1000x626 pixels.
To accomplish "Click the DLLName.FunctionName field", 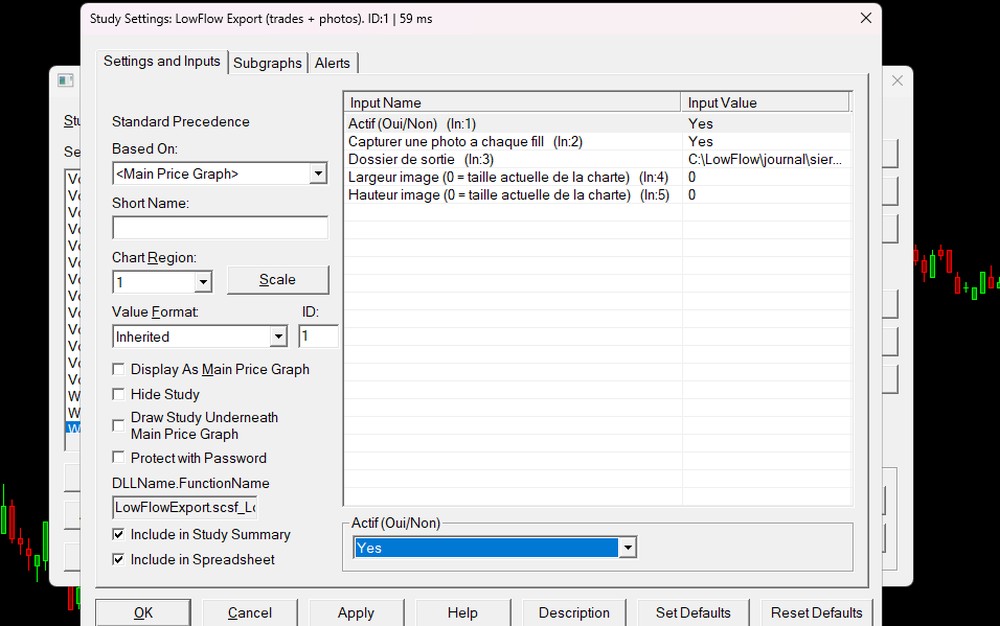I will click(185, 507).
